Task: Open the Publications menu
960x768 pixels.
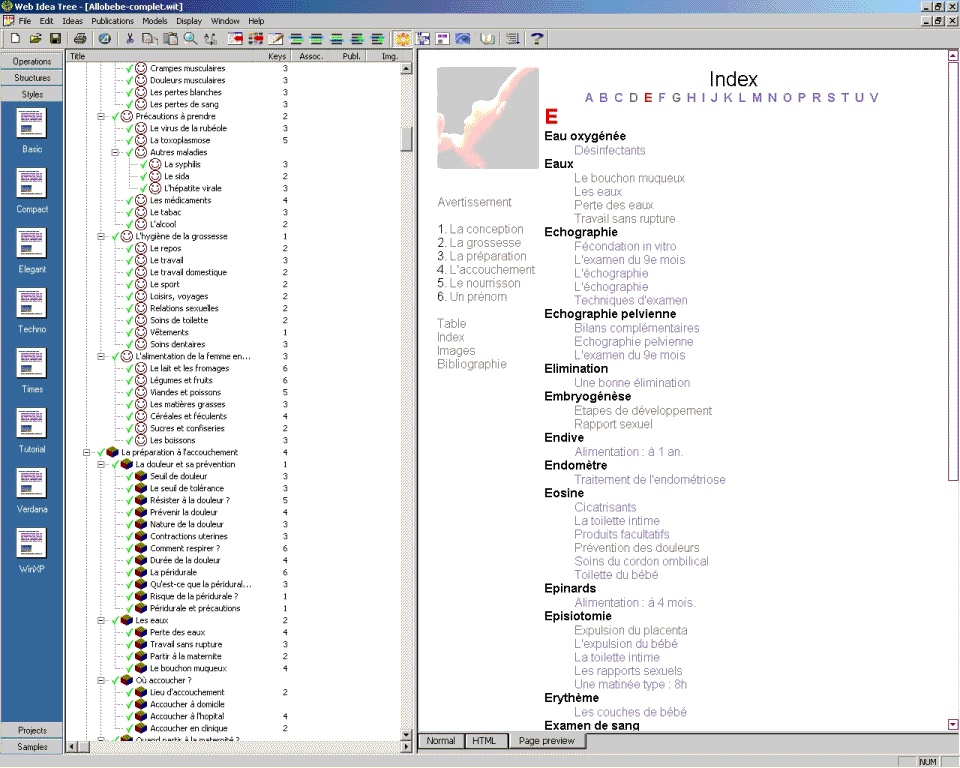Action: pyautogui.click(x=112, y=21)
